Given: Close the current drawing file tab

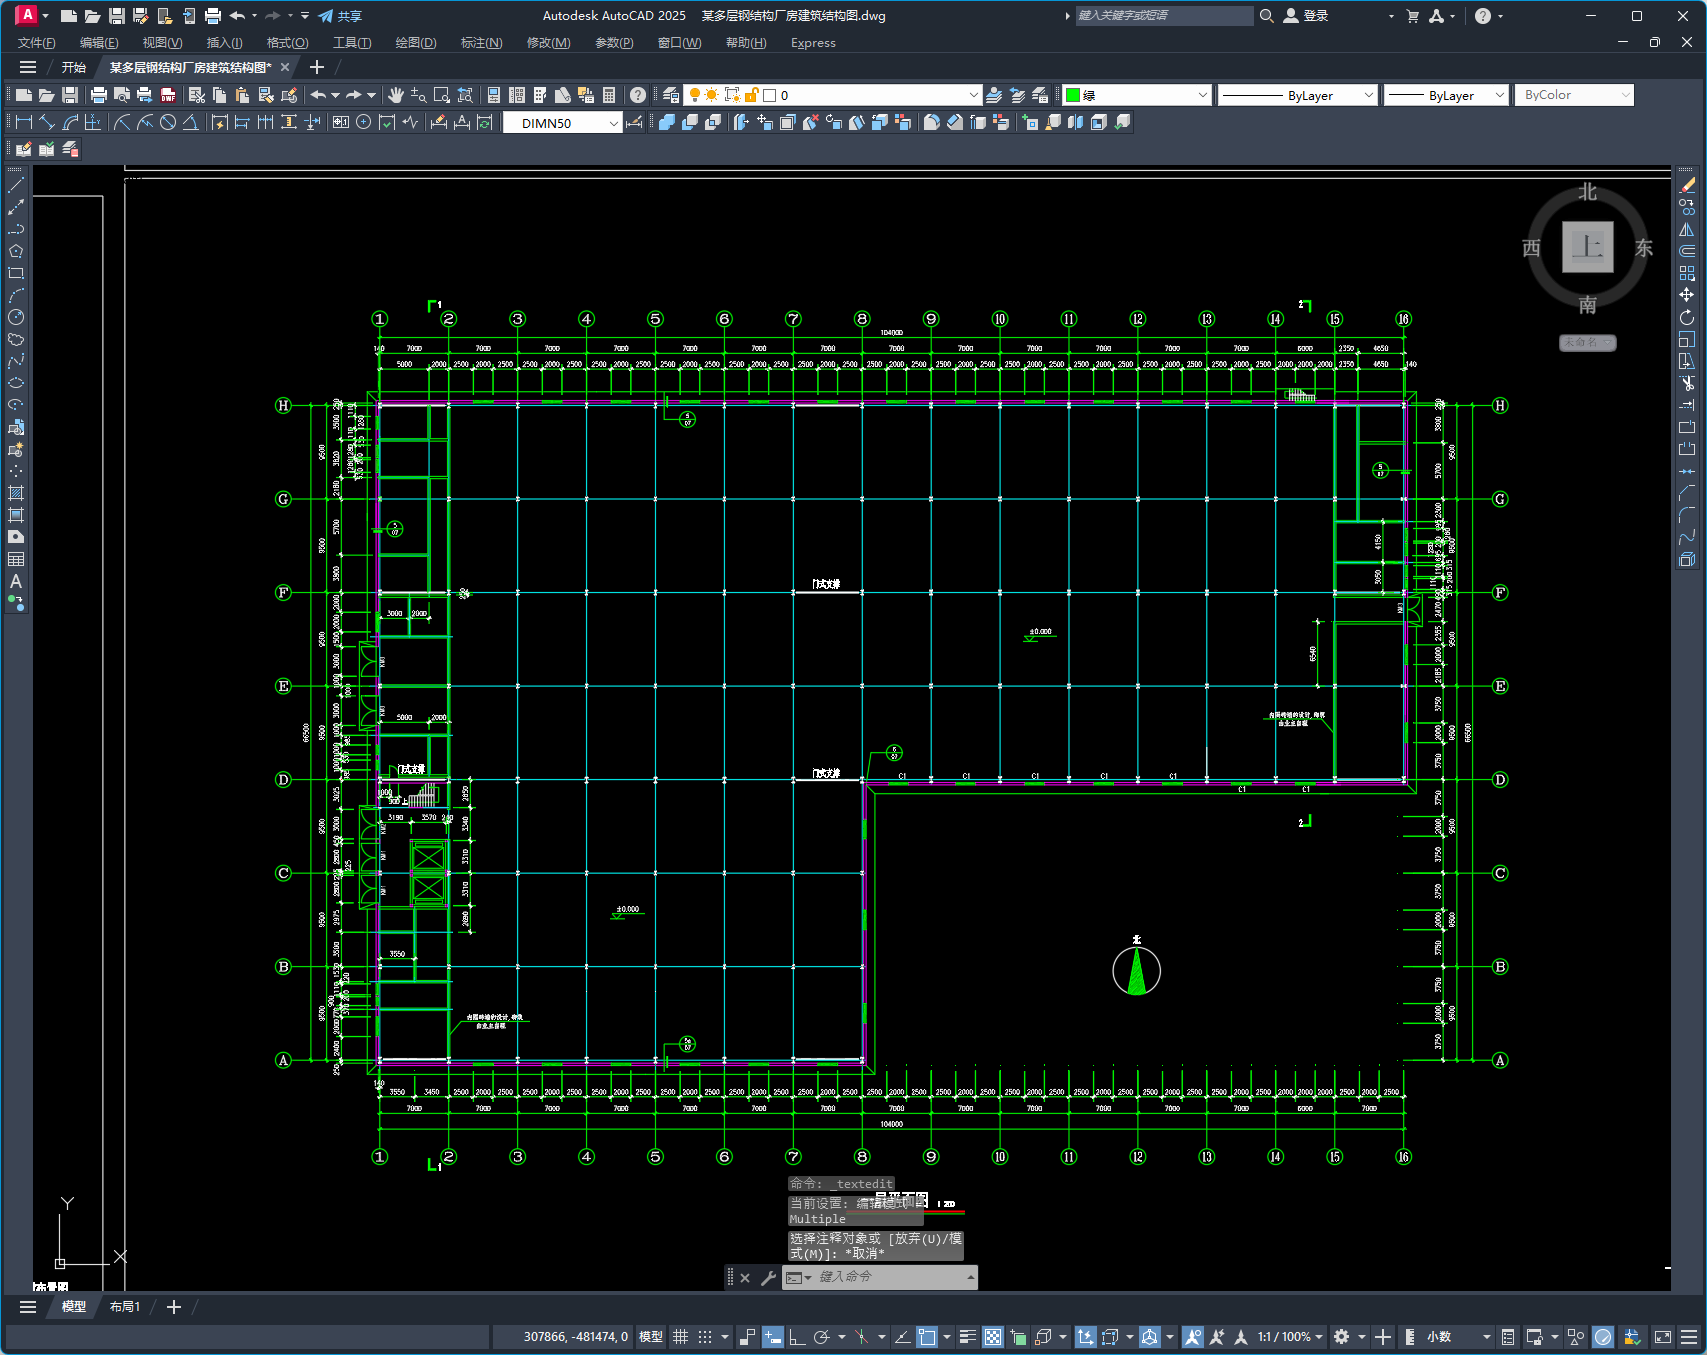Looking at the screenshot, I should (x=285, y=67).
